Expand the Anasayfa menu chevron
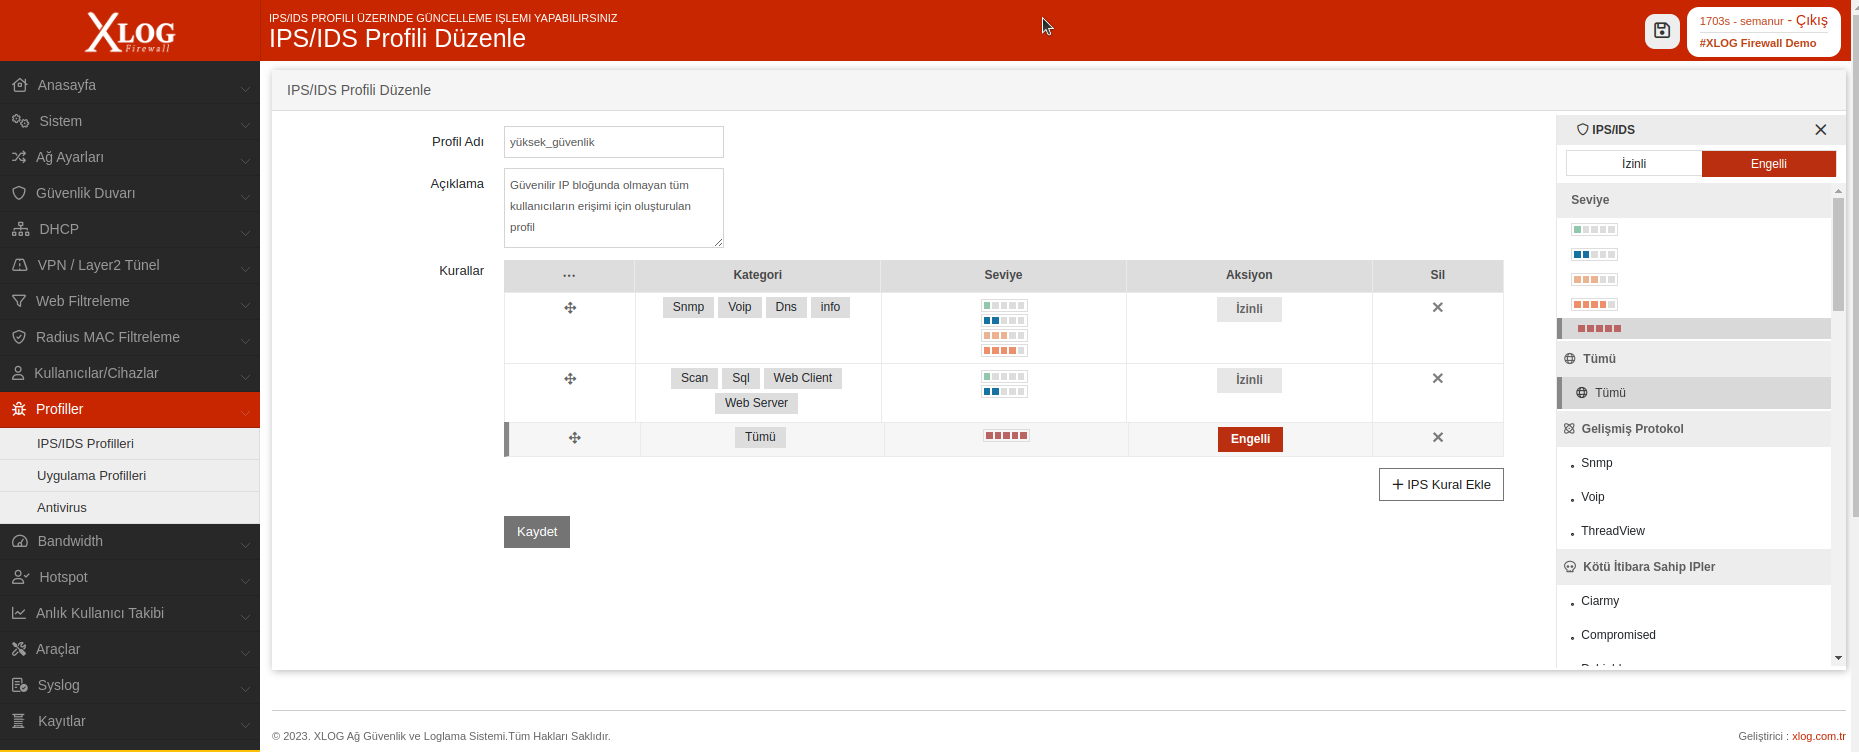 tap(245, 88)
